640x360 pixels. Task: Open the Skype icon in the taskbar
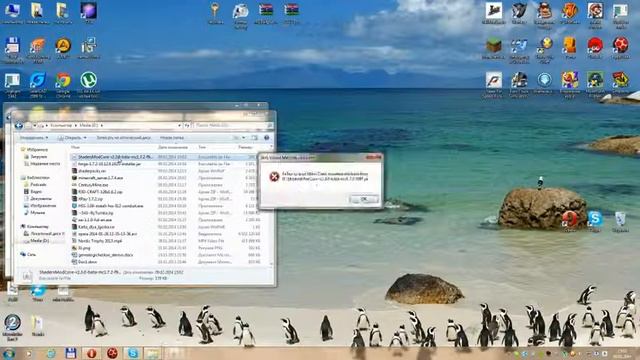133,353
